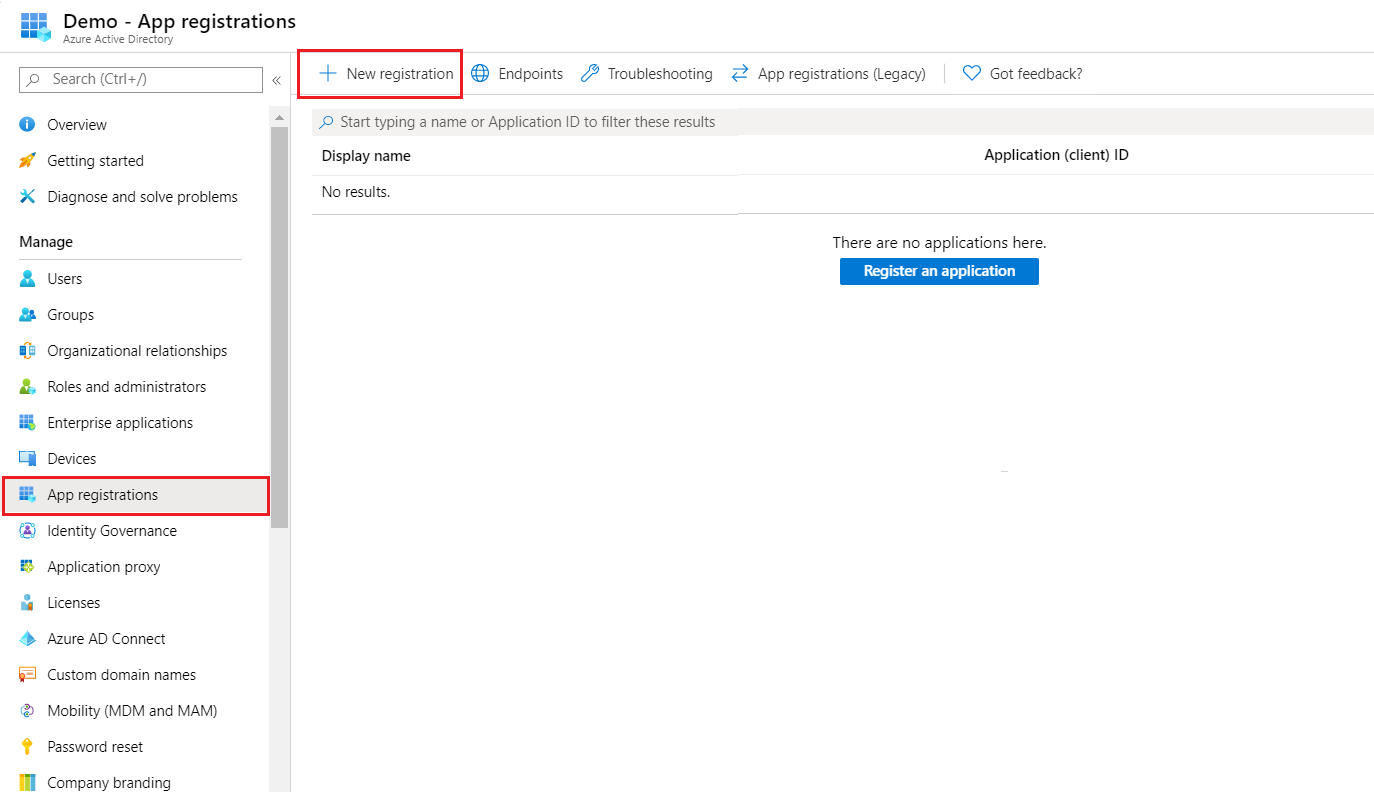The height and width of the screenshot is (792, 1374).
Task: Click the 'There are no applications here.' message
Action: click(x=939, y=243)
